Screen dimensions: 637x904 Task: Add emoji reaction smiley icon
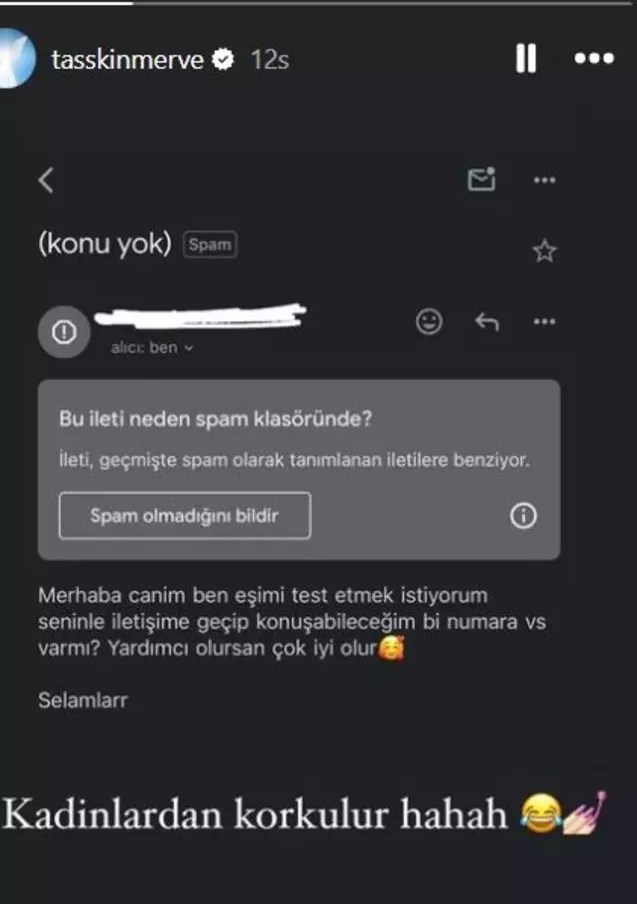[429, 321]
